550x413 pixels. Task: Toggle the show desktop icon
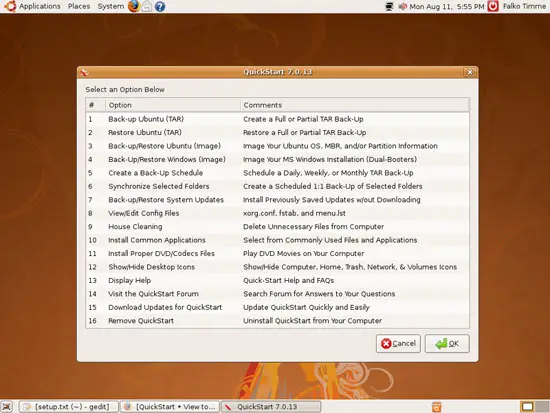click(x=7, y=407)
